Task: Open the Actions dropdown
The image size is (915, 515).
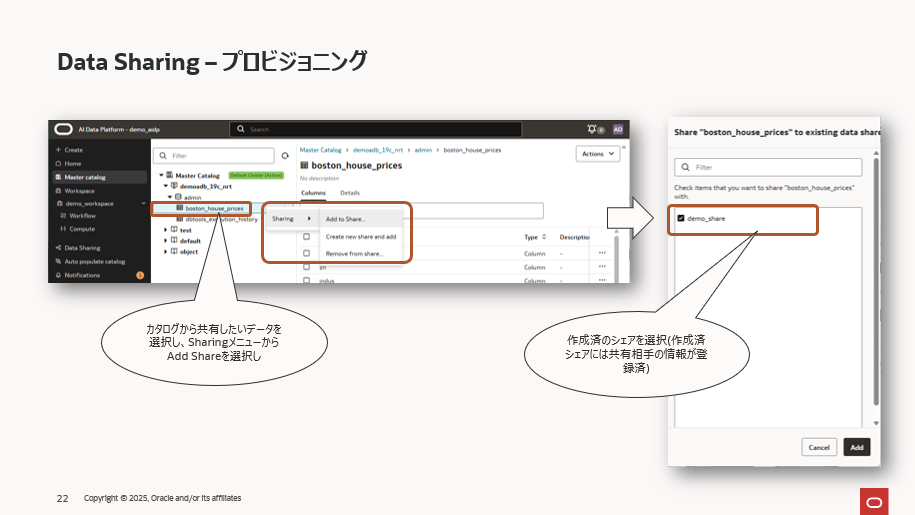Action: click(x=598, y=154)
